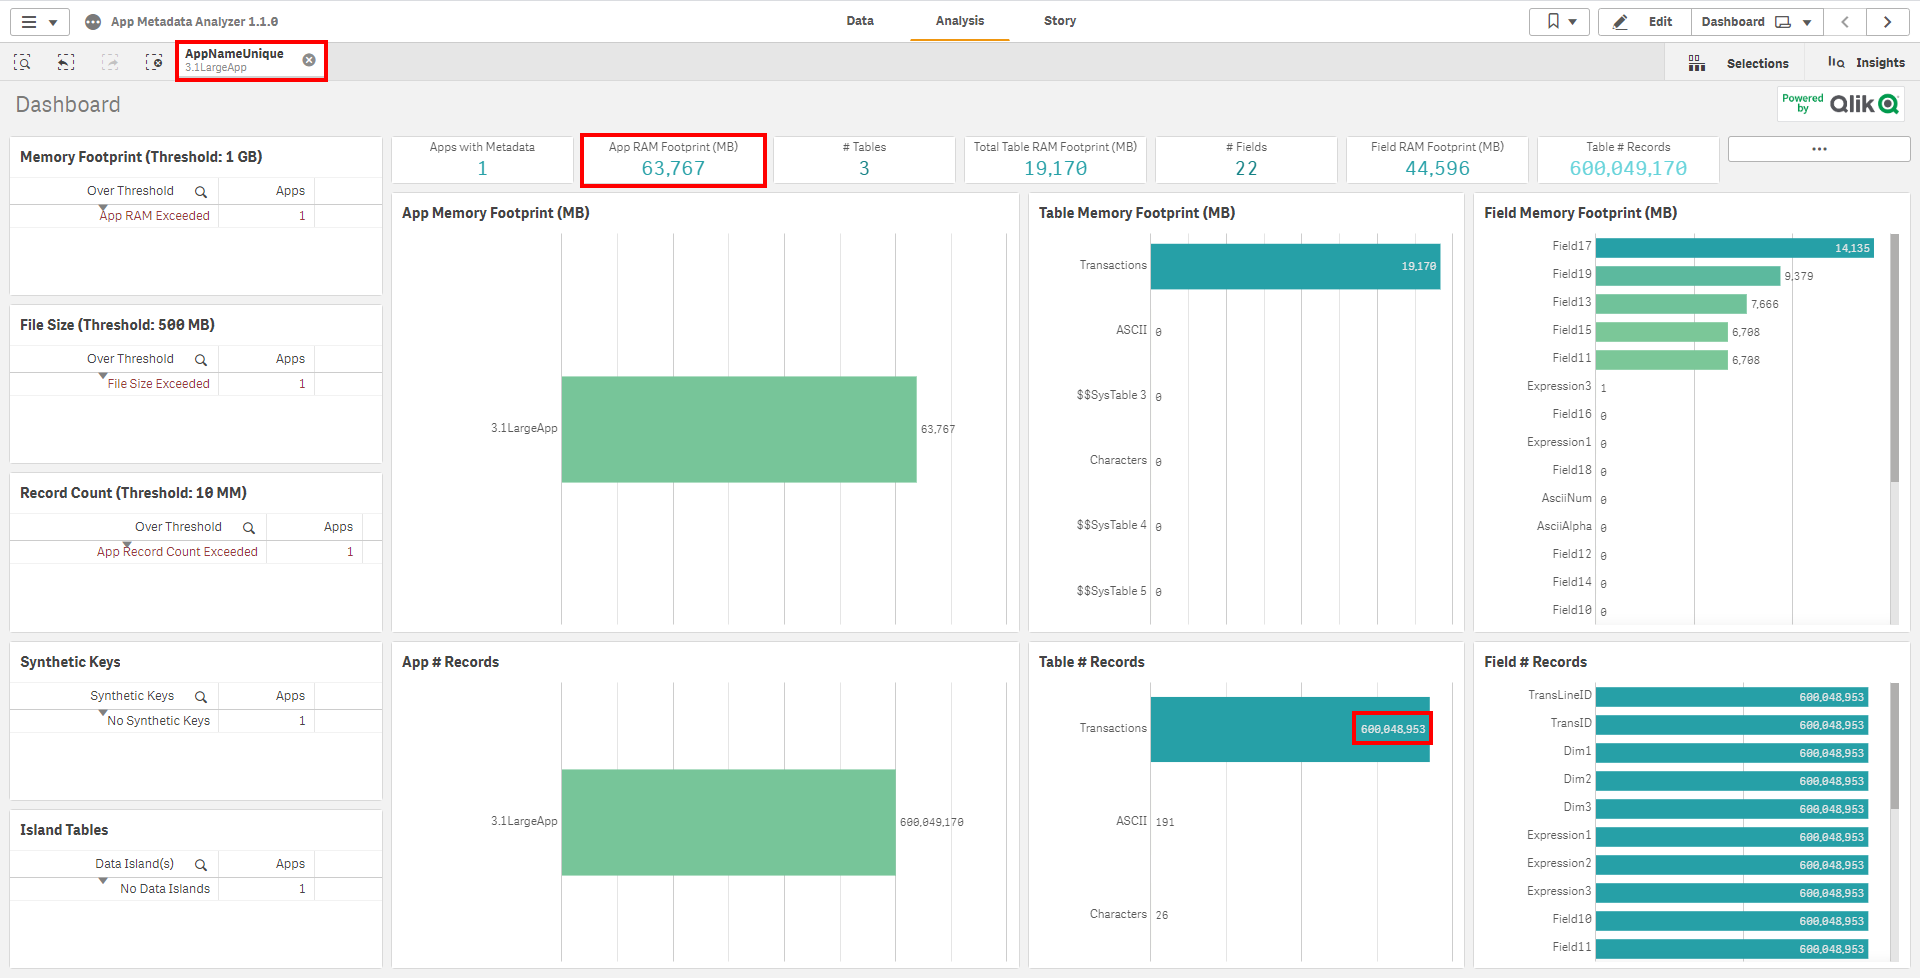The width and height of the screenshot is (1920, 978).
Task: Search Over Threshold in File Size table
Action: [x=201, y=360]
